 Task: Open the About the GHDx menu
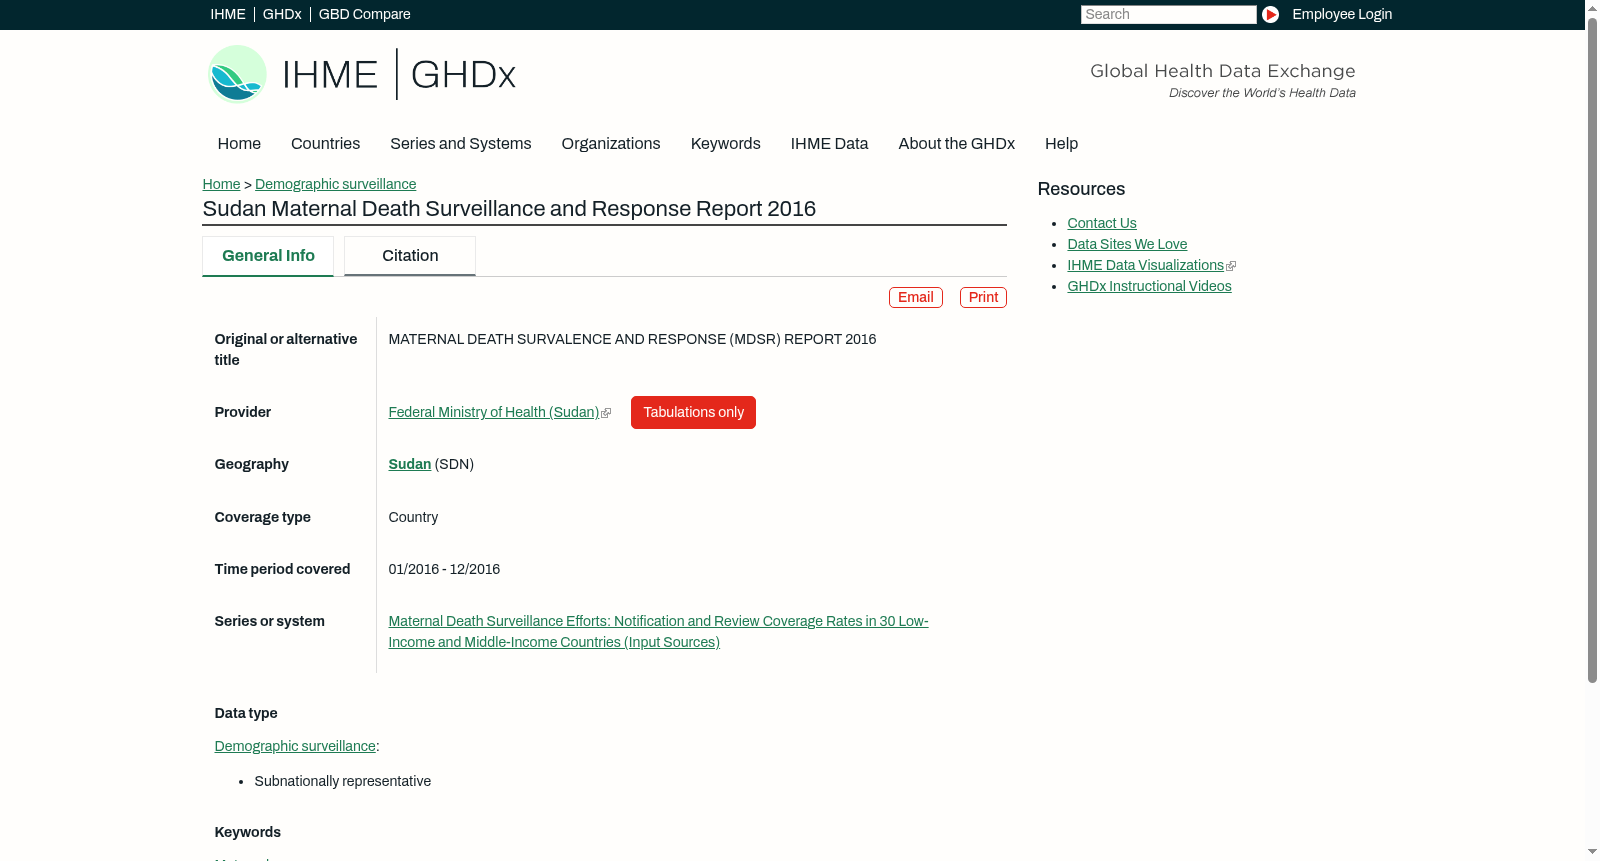pos(956,143)
